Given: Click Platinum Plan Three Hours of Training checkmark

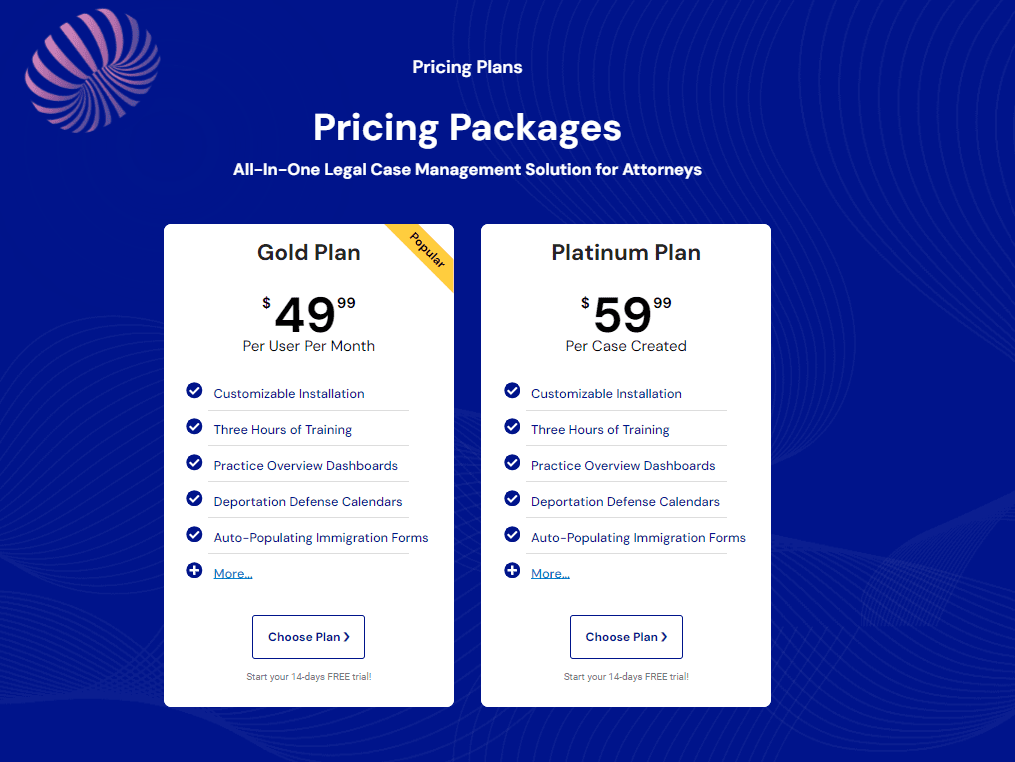Looking at the screenshot, I should click(x=512, y=427).
